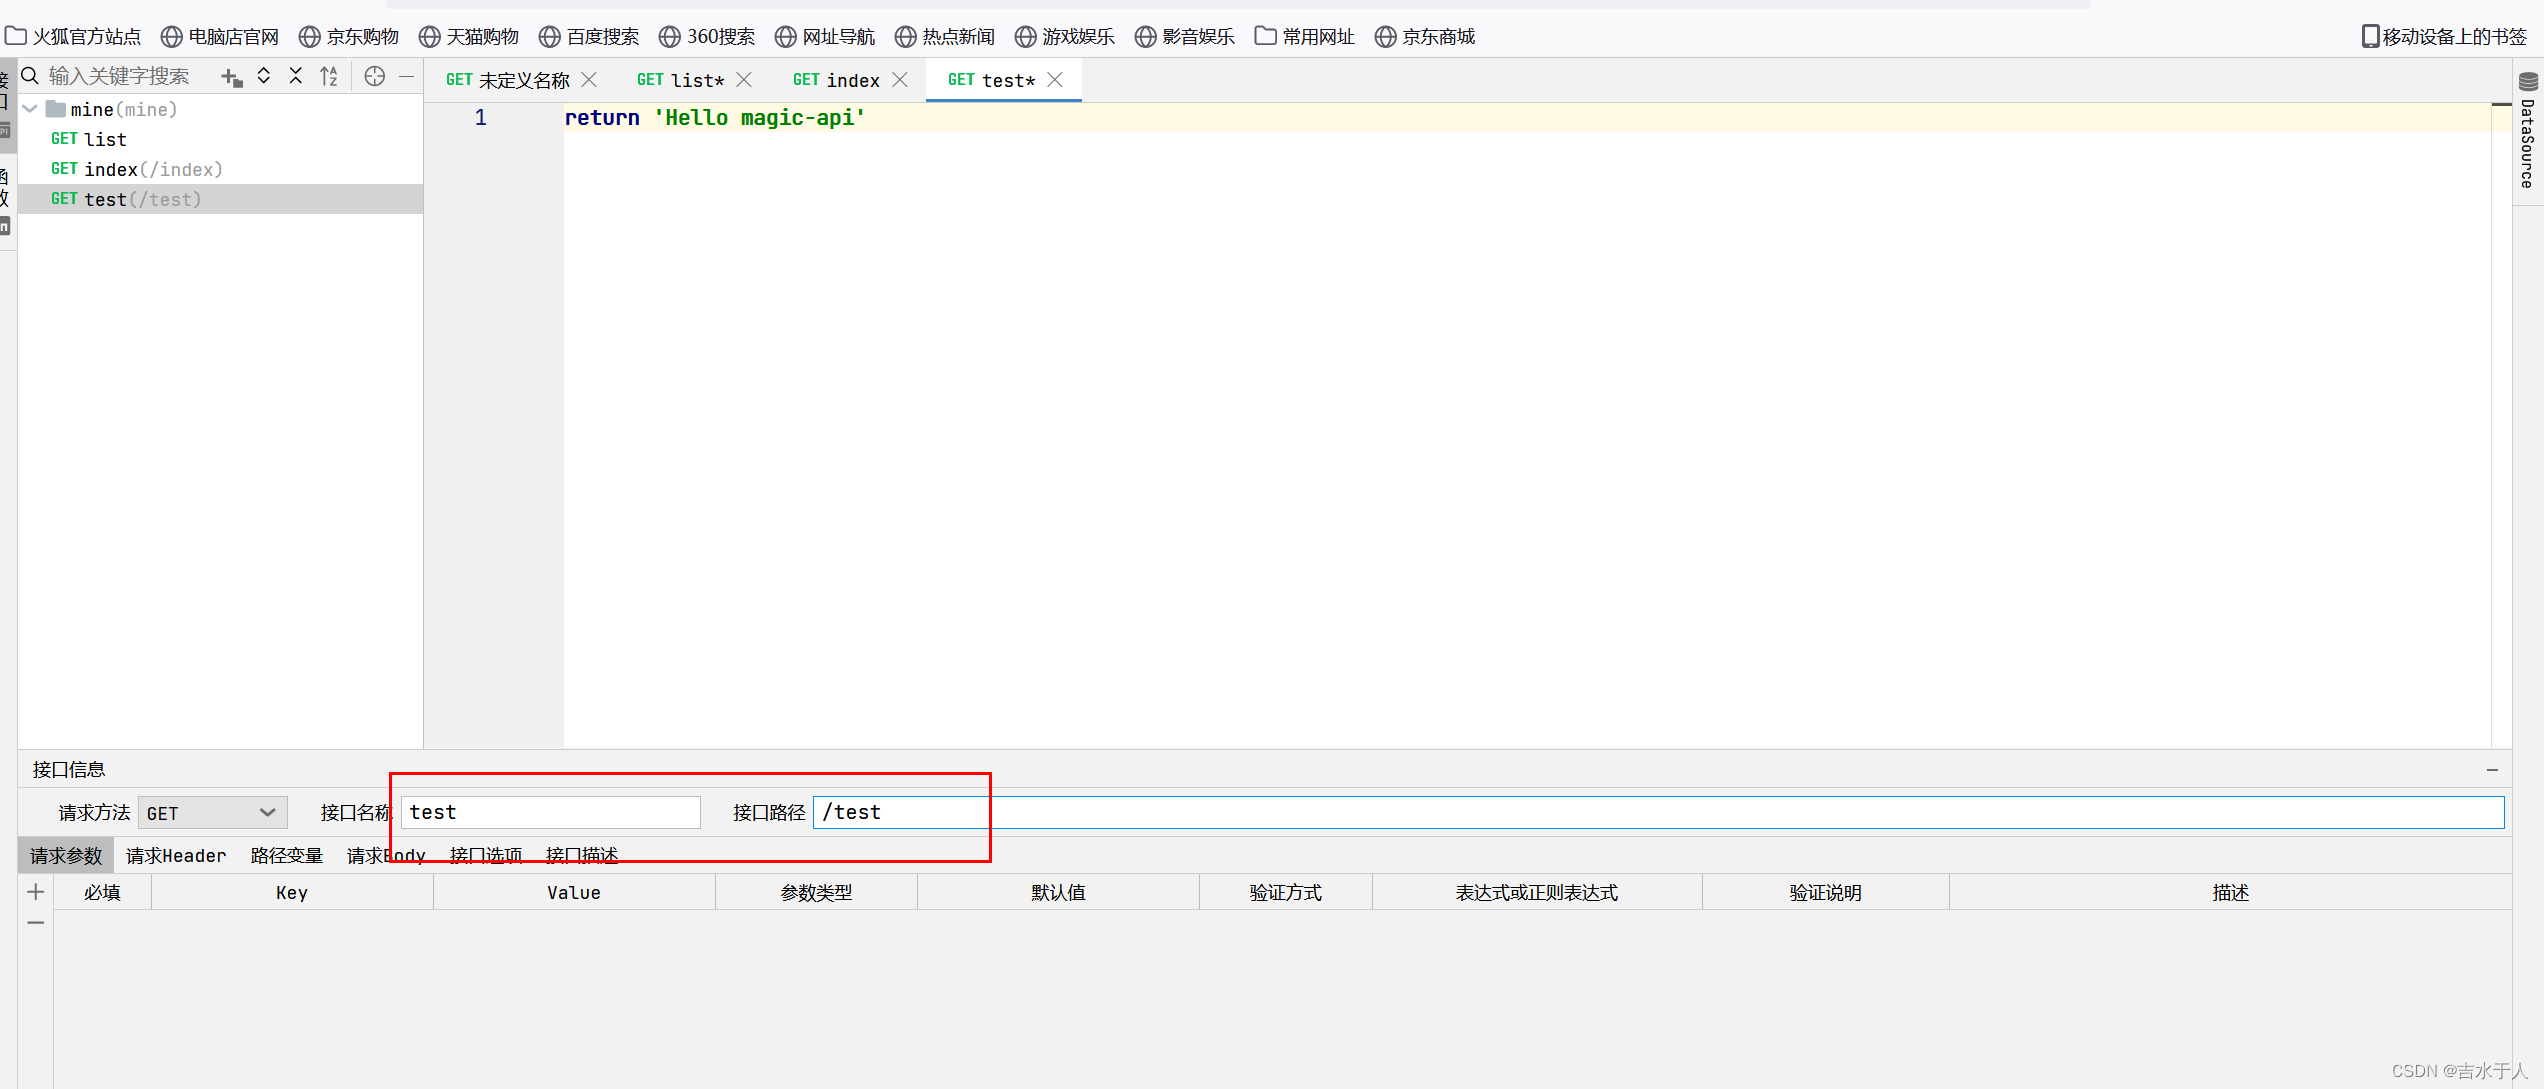Screen dimensions: 2544x1089
Task: Click the new group (plus folder) icon
Action: tap(231, 77)
